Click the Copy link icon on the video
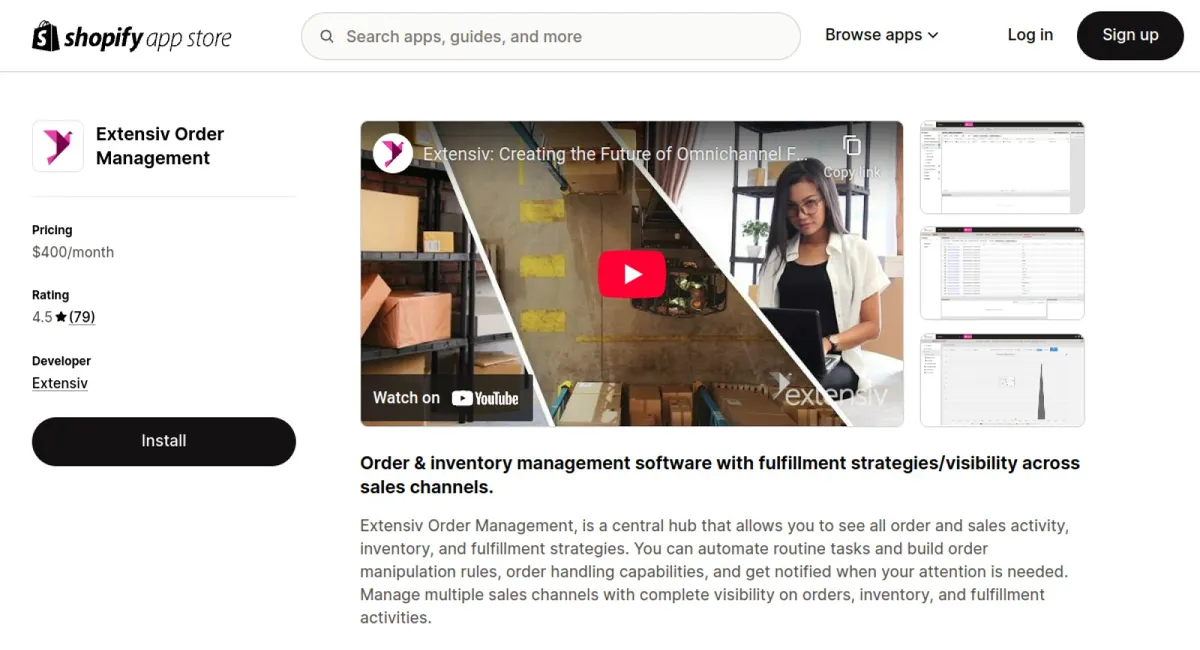This screenshot has height=650, width=1200. click(x=852, y=146)
